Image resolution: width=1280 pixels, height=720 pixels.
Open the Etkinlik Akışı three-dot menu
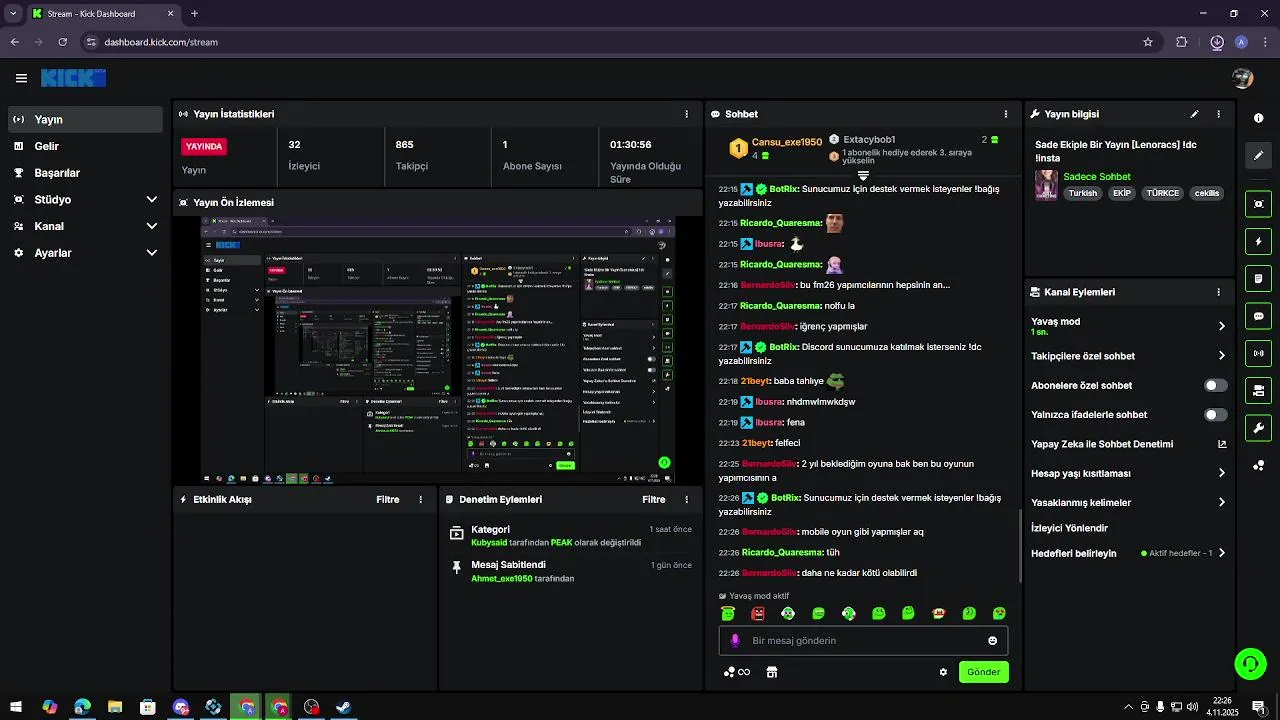(420, 499)
